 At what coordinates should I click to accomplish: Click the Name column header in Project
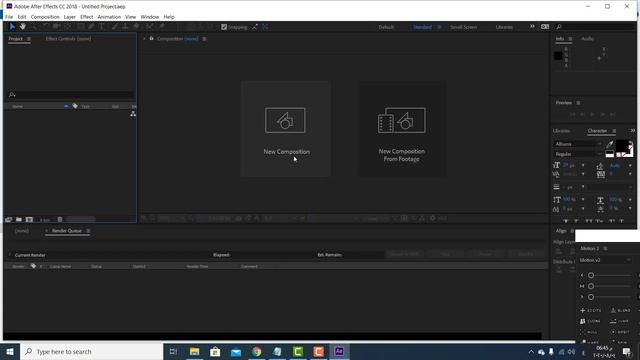(17, 107)
